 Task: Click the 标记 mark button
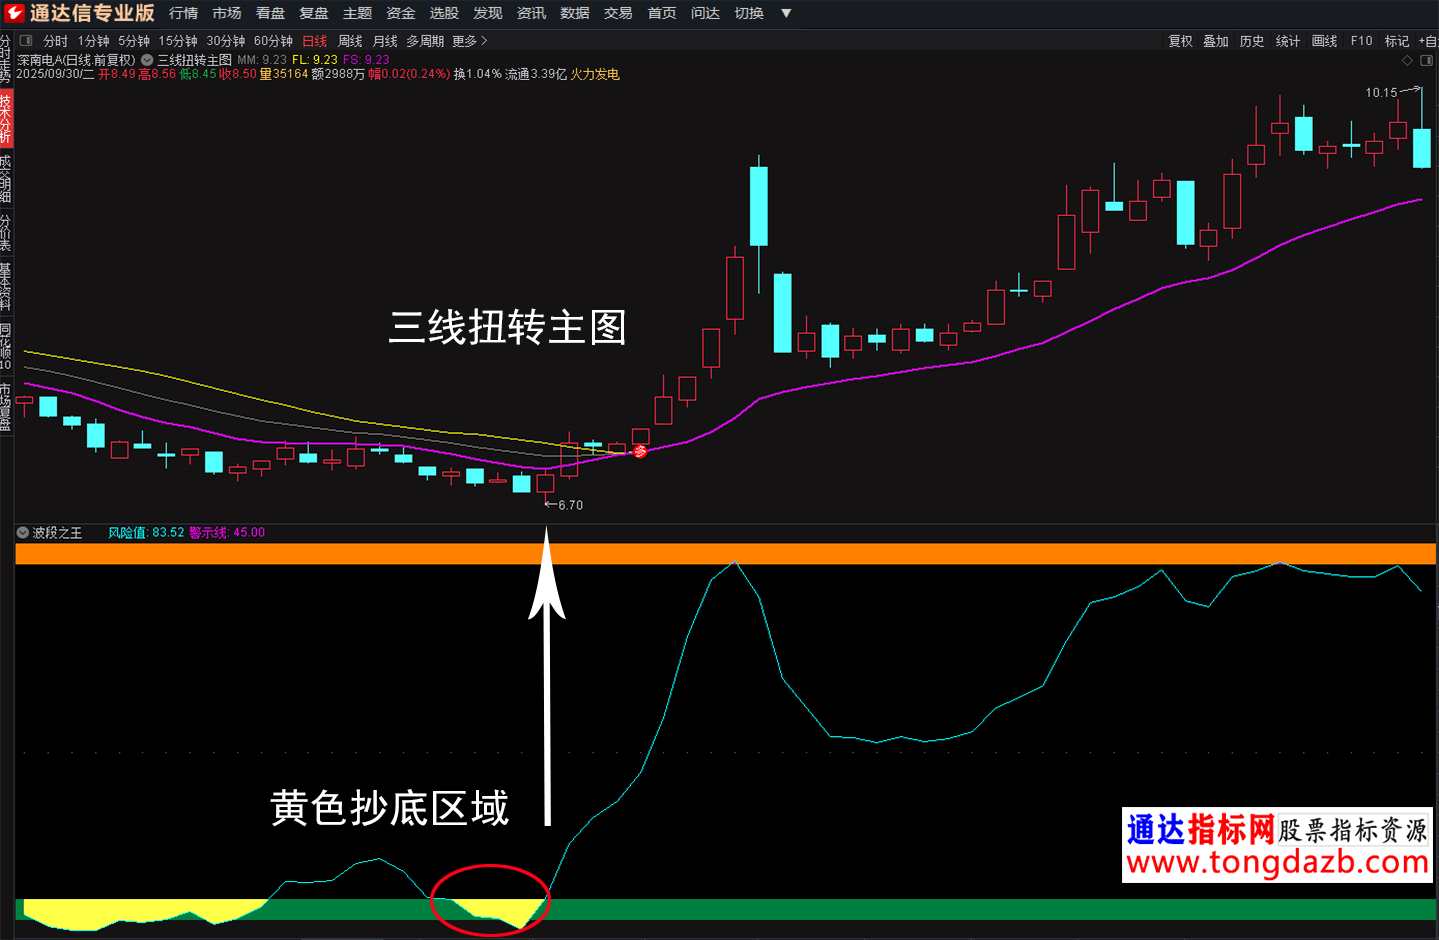(1397, 41)
